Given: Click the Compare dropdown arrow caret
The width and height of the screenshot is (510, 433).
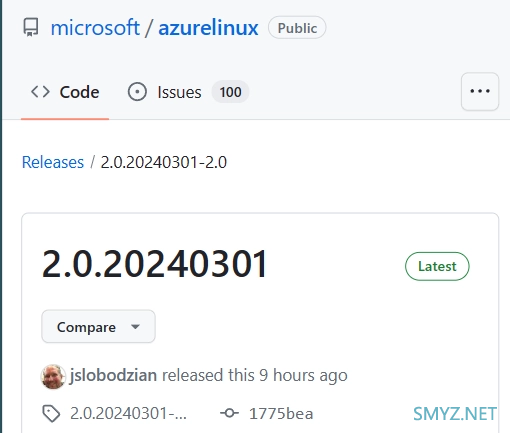Looking at the screenshot, I should (x=135, y=327).
